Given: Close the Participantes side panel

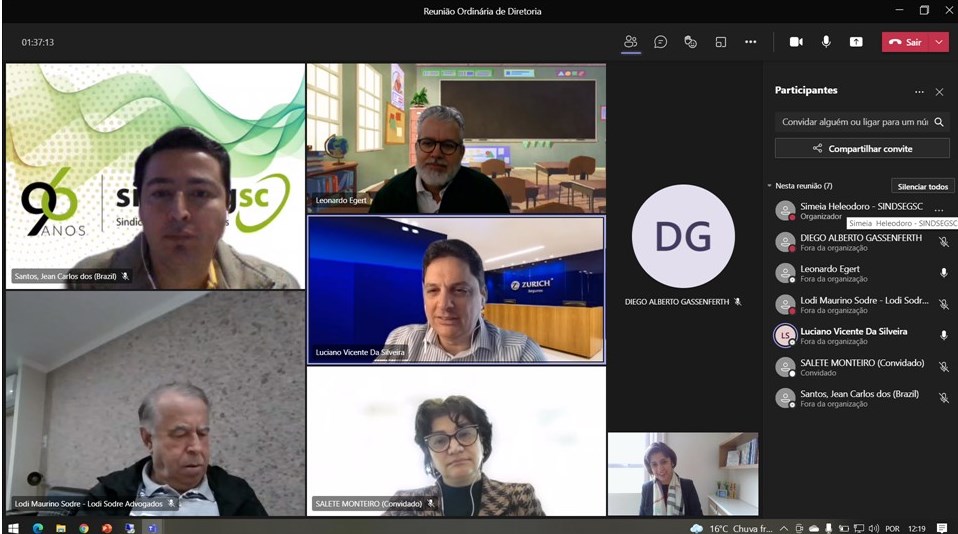Looking at the screenshot, I should tap(939, 91).
